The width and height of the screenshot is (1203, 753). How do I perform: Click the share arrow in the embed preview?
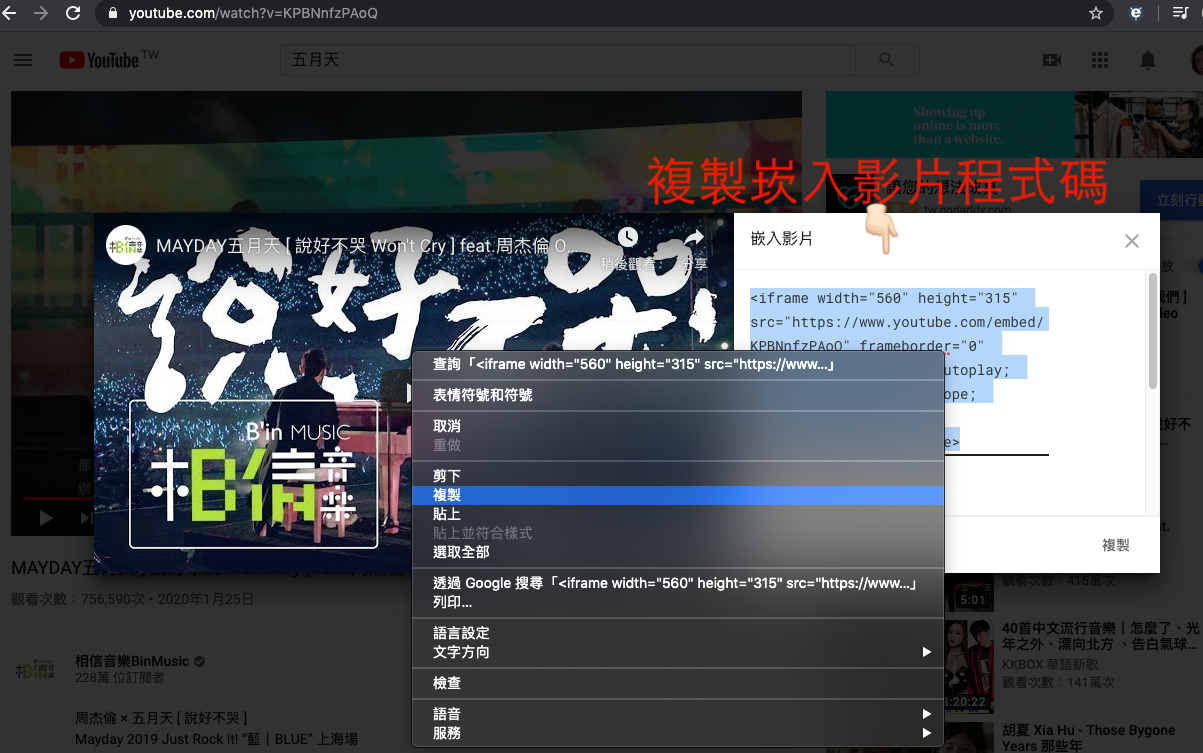coord(694,238)
